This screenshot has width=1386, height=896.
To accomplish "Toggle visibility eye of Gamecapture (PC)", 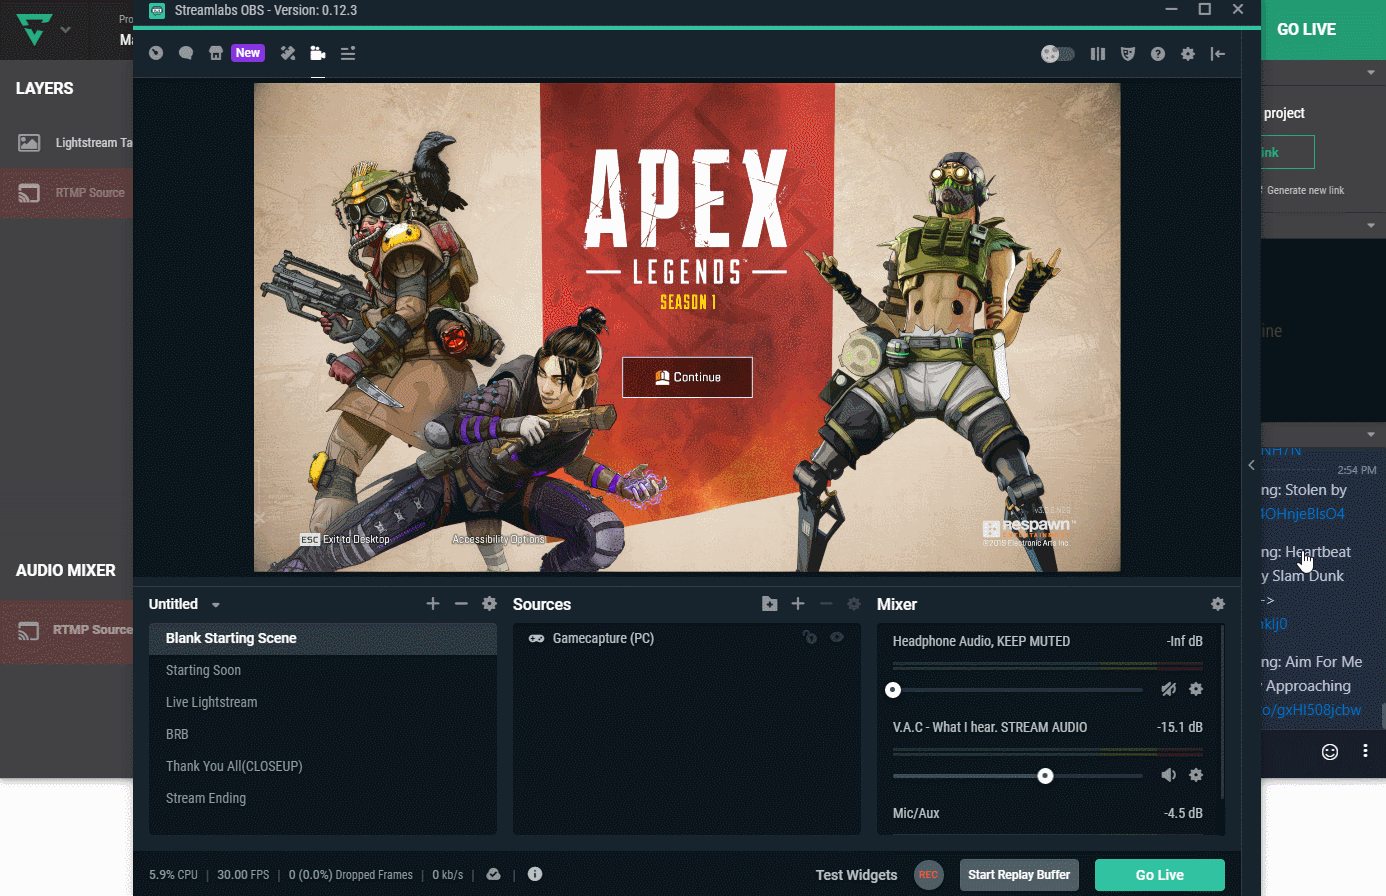I will [837, 637].
